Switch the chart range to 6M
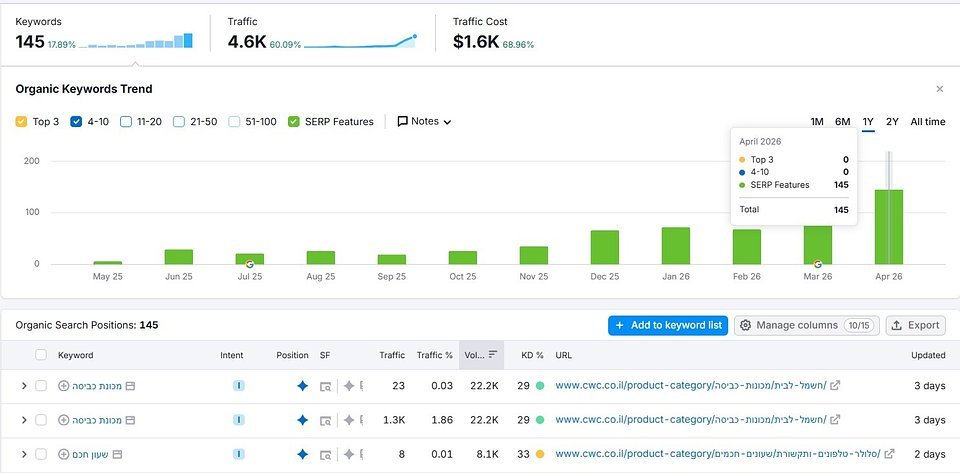 pyautogui.click(x=842, y=122)
